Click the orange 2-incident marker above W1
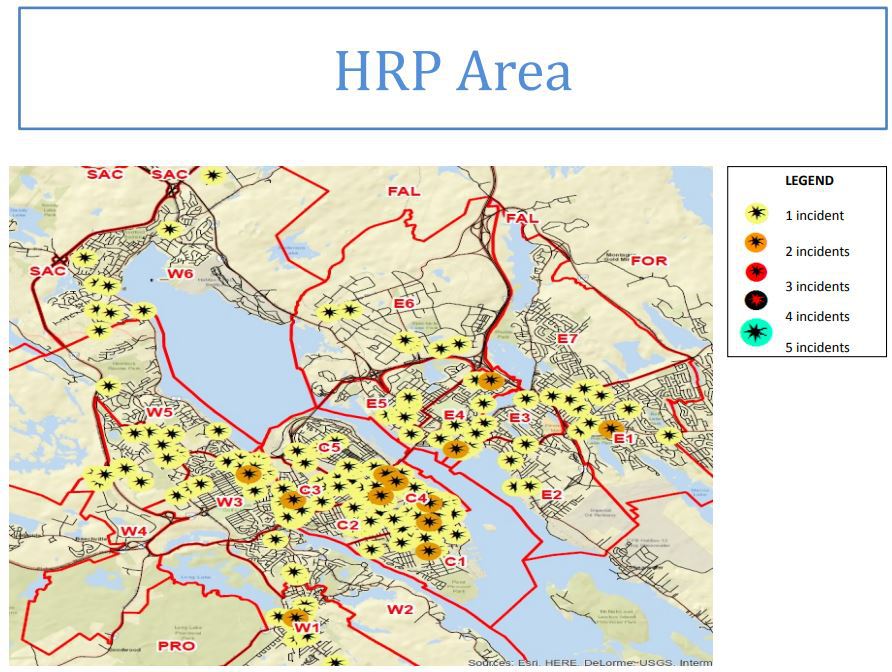Screen dimensions: 892x672 coord(295,617)
